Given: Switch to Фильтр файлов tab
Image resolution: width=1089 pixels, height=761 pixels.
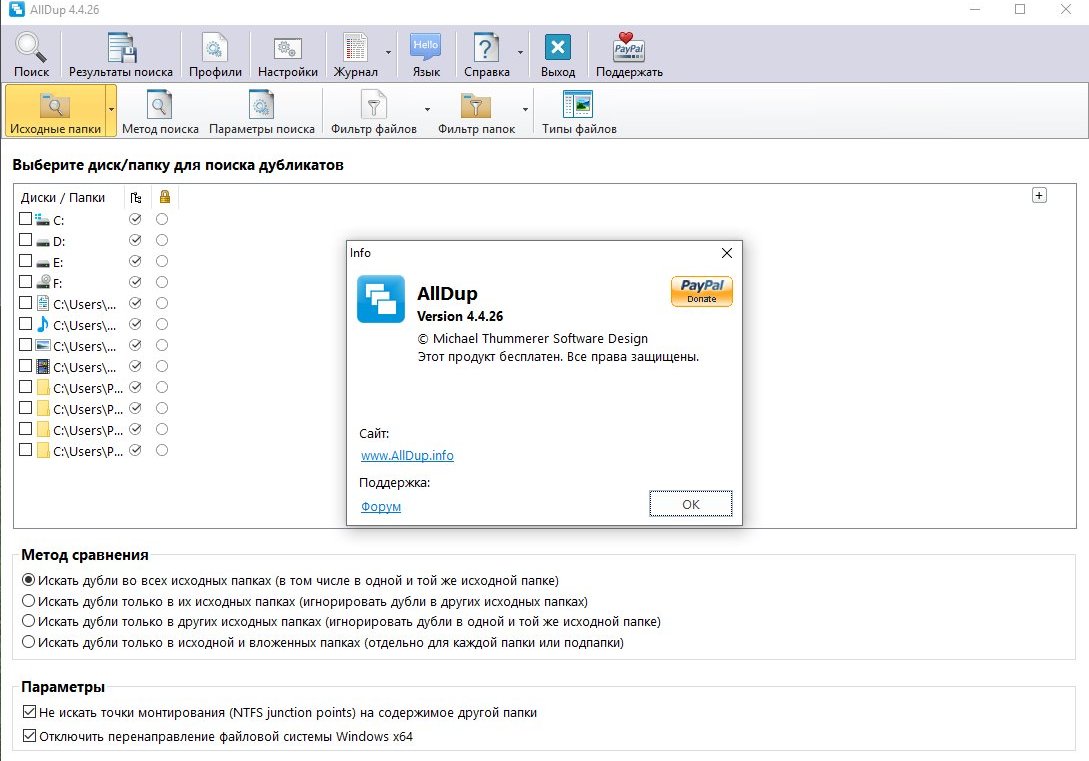Looking at the screenshot, I should [374, 110].
